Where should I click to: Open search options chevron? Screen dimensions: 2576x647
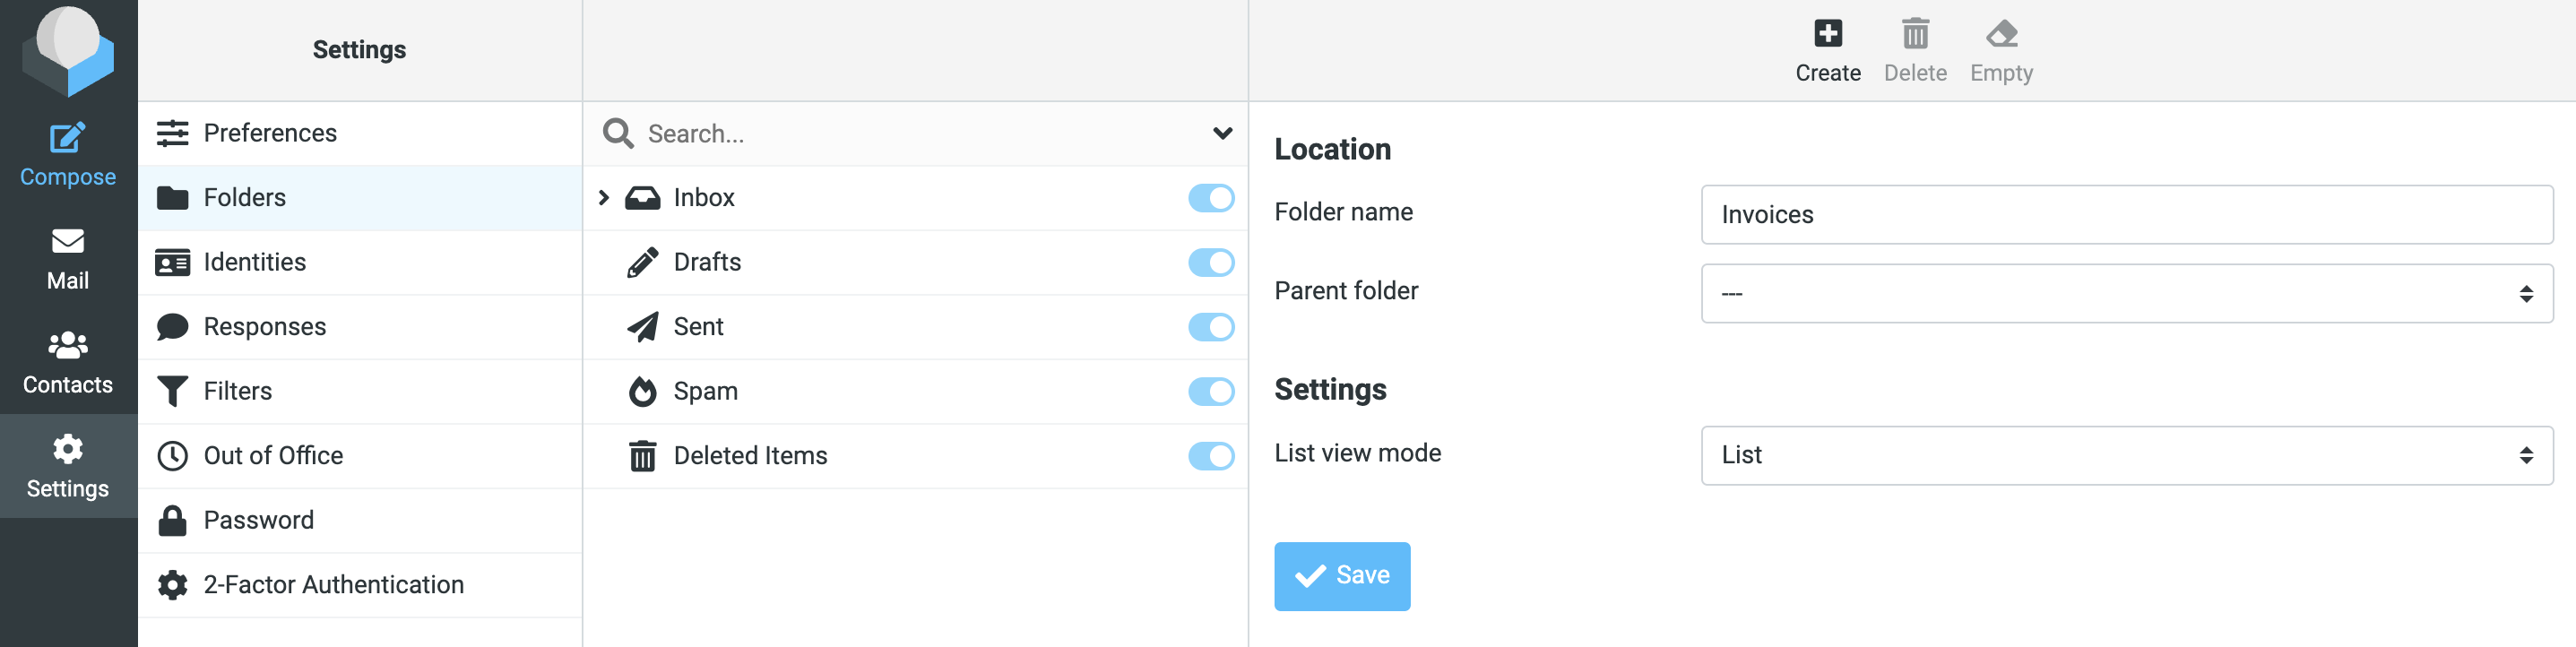(x=1221, y=134)
